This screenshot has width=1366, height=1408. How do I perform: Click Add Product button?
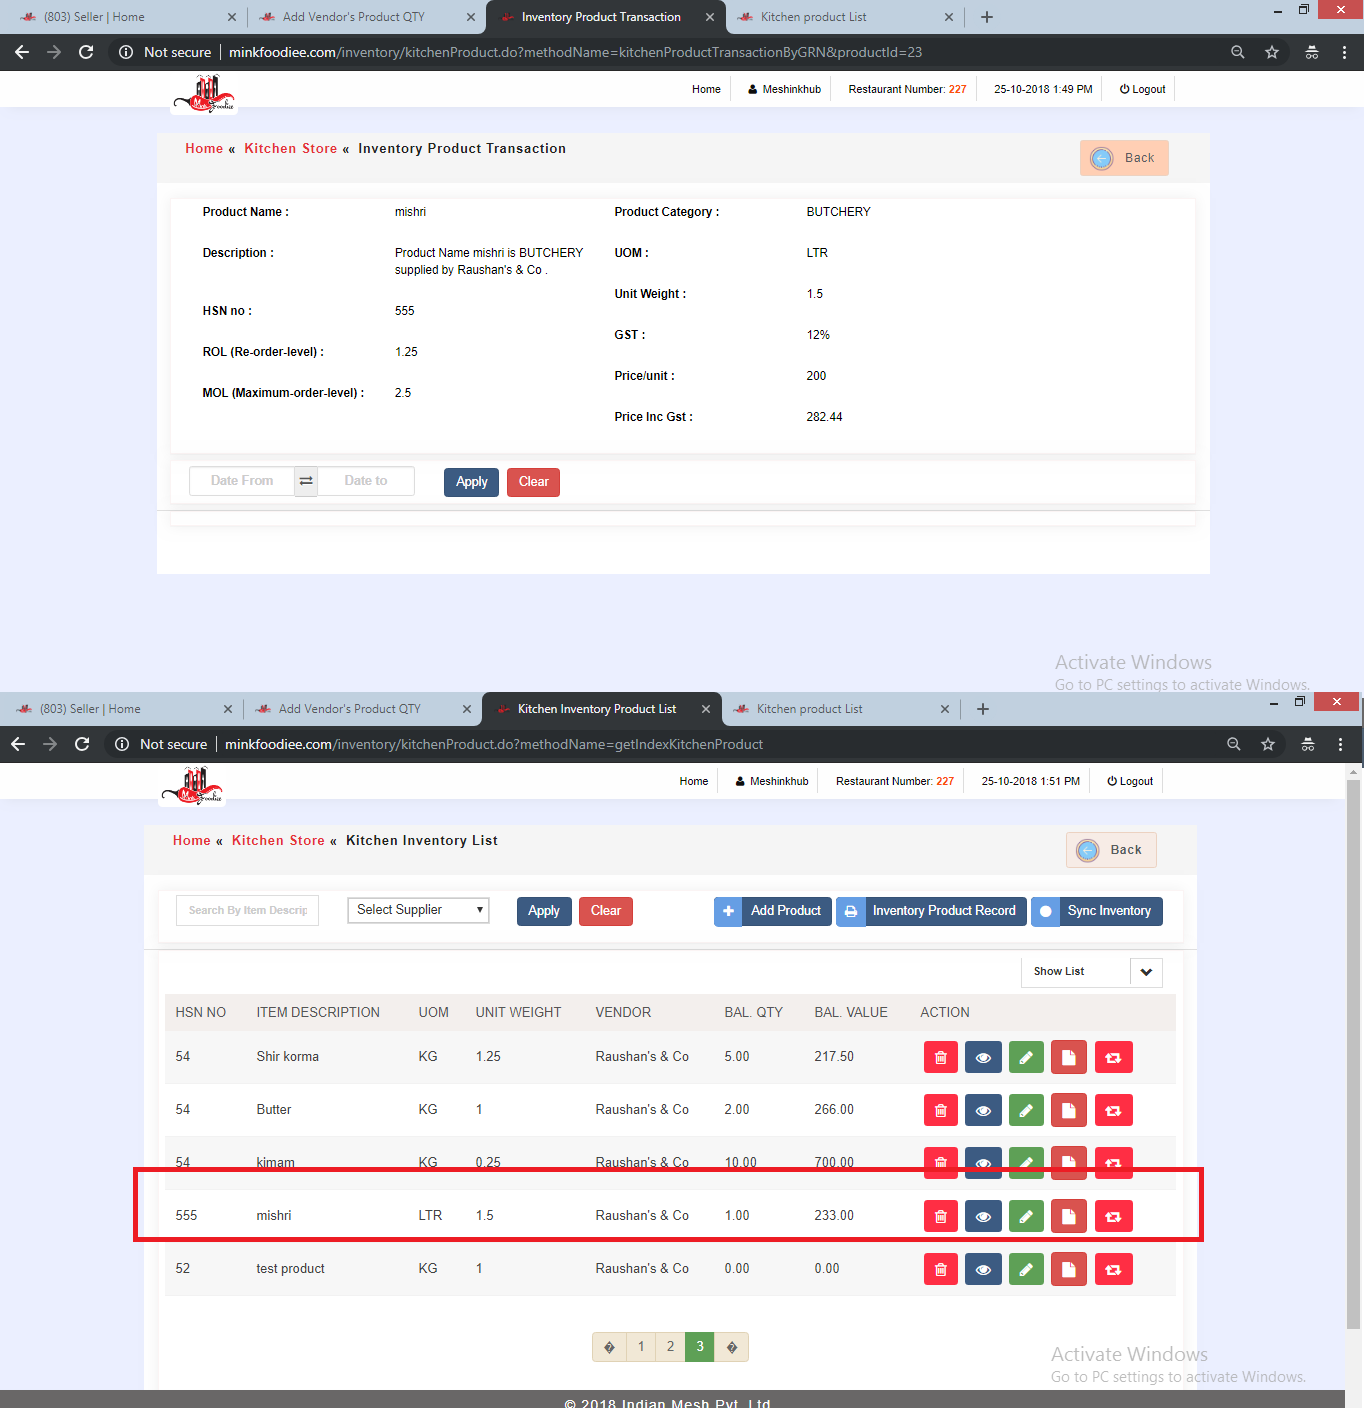click(x=773, y=911)
